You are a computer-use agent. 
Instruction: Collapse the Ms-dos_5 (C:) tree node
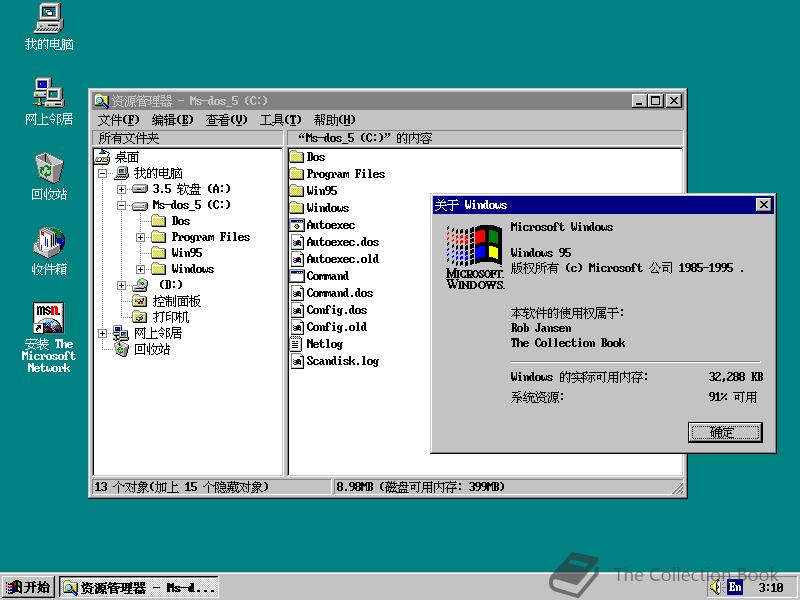pyautogui.click(x=121, y=206)
